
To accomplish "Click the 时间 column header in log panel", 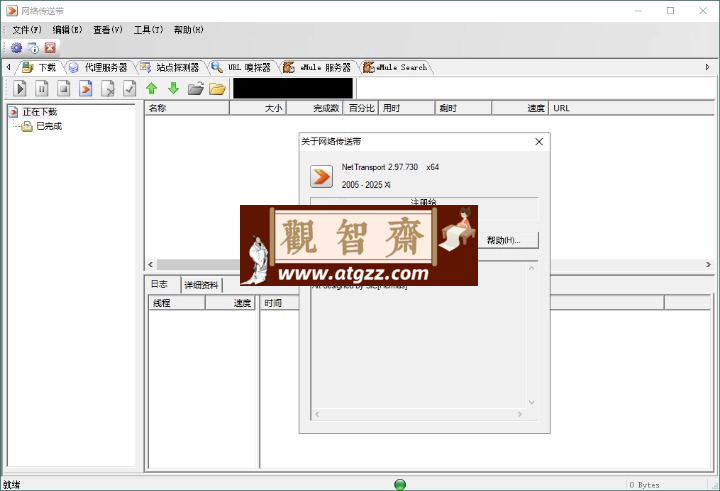I will coord(279,303).
